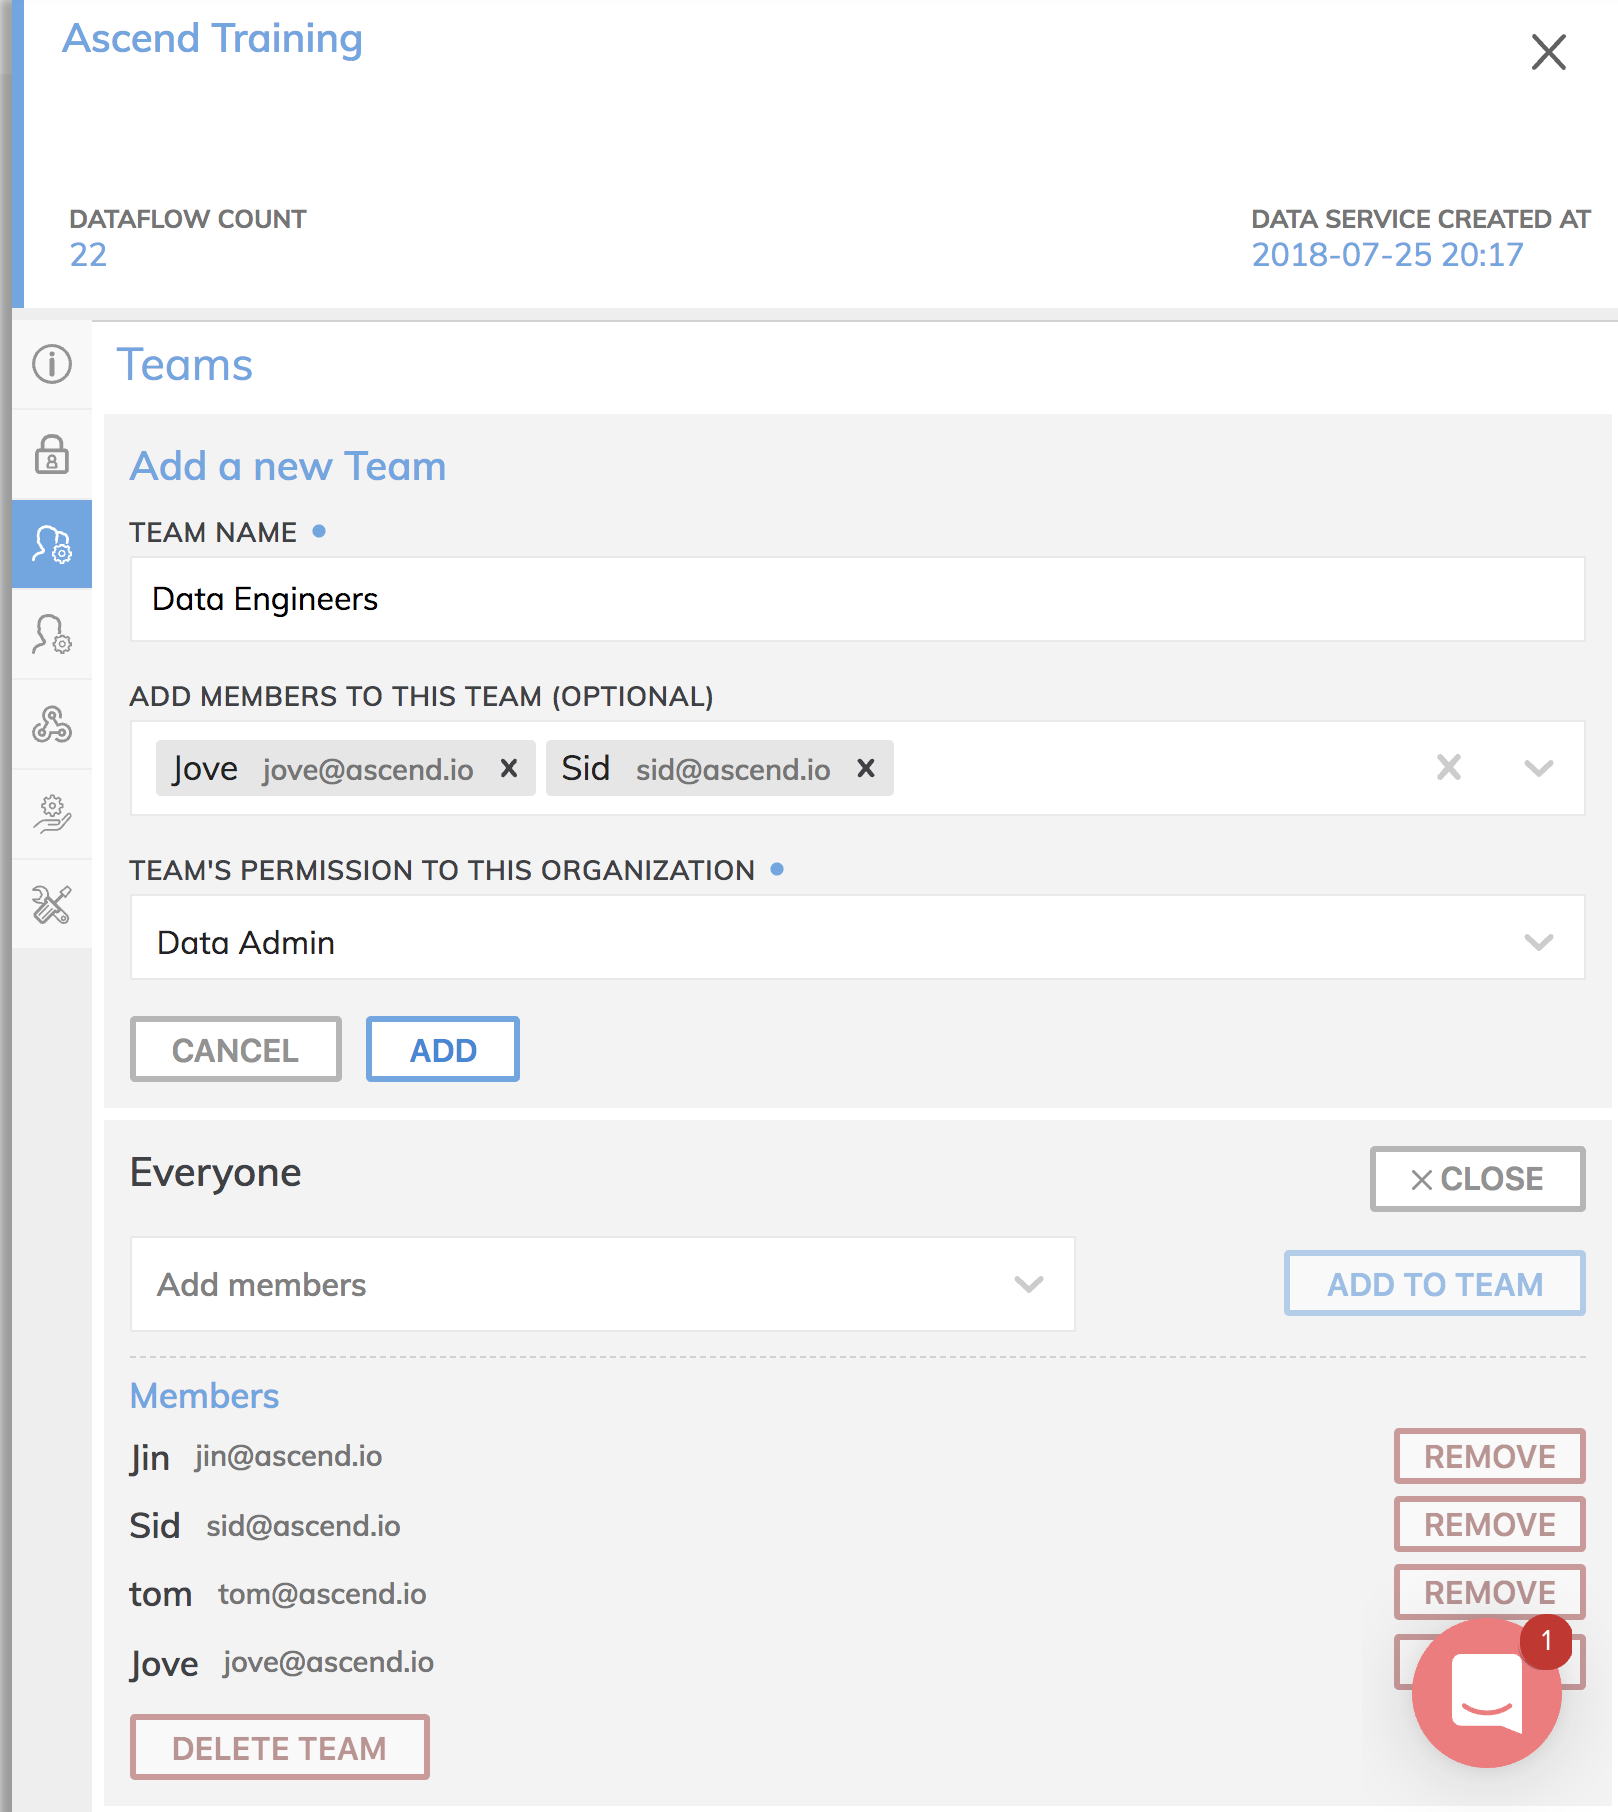Open the chat support bubble
Screen dimensions: 1618x1812
1487,1693
